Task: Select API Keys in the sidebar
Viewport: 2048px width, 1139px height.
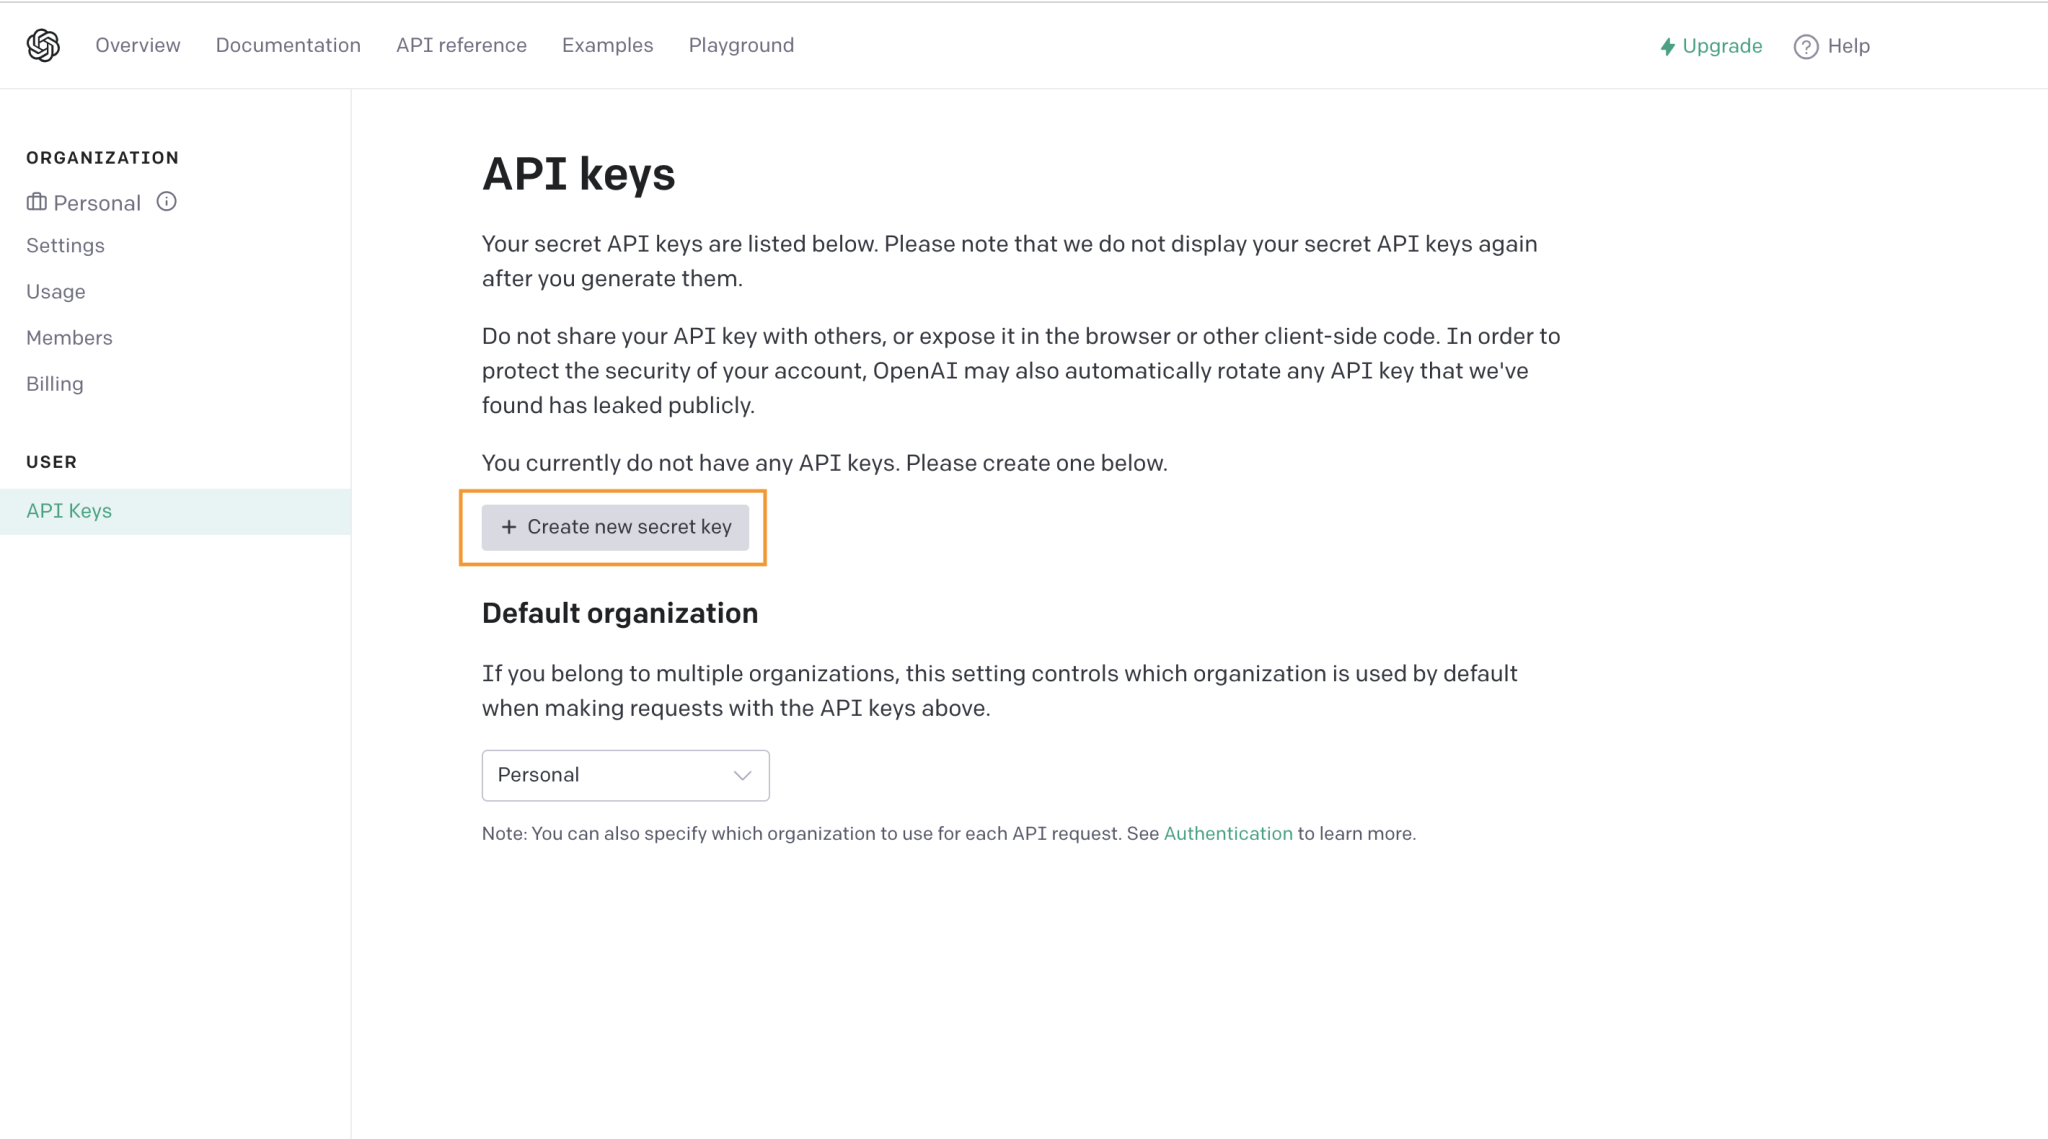Action: pyautogui.click(x=69, y=511)
